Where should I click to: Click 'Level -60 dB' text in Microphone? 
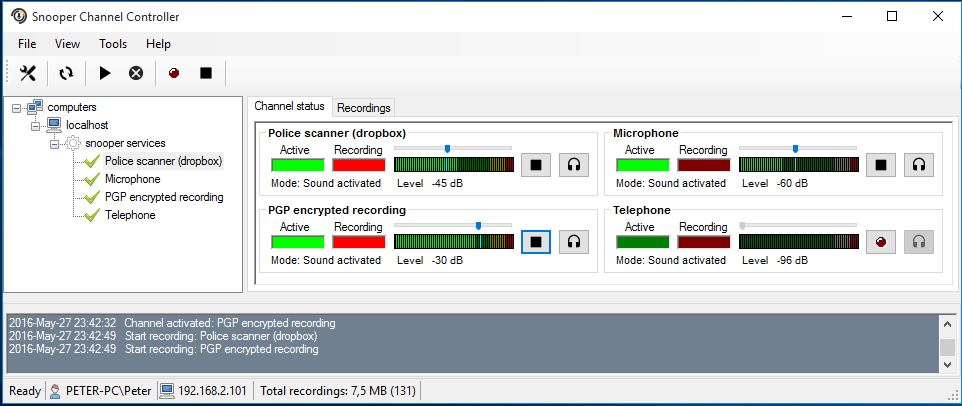tap(775, 183)
